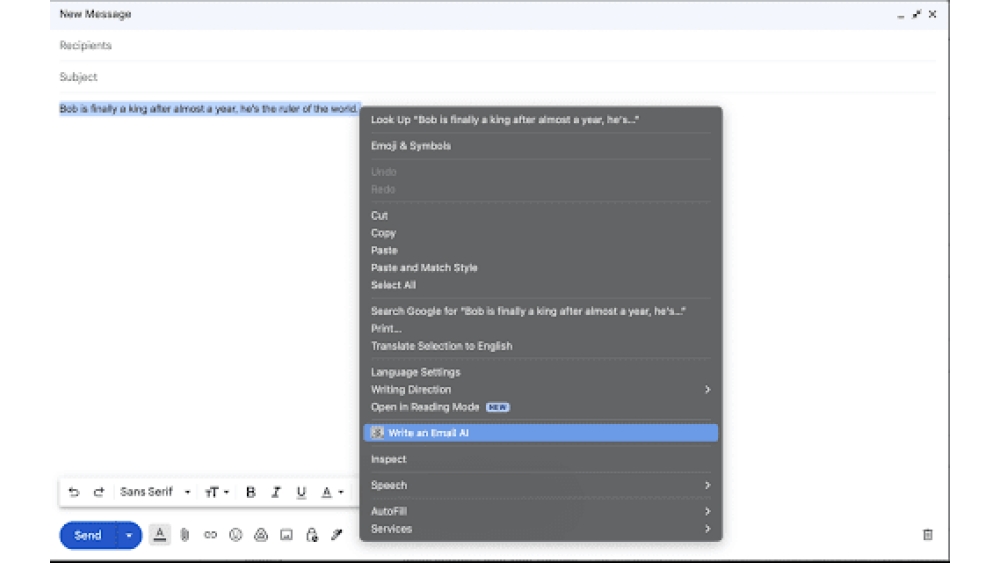This screenshot has height=563, width=1000.
Task: Search Google for selected text
Action: click(541, 311)
